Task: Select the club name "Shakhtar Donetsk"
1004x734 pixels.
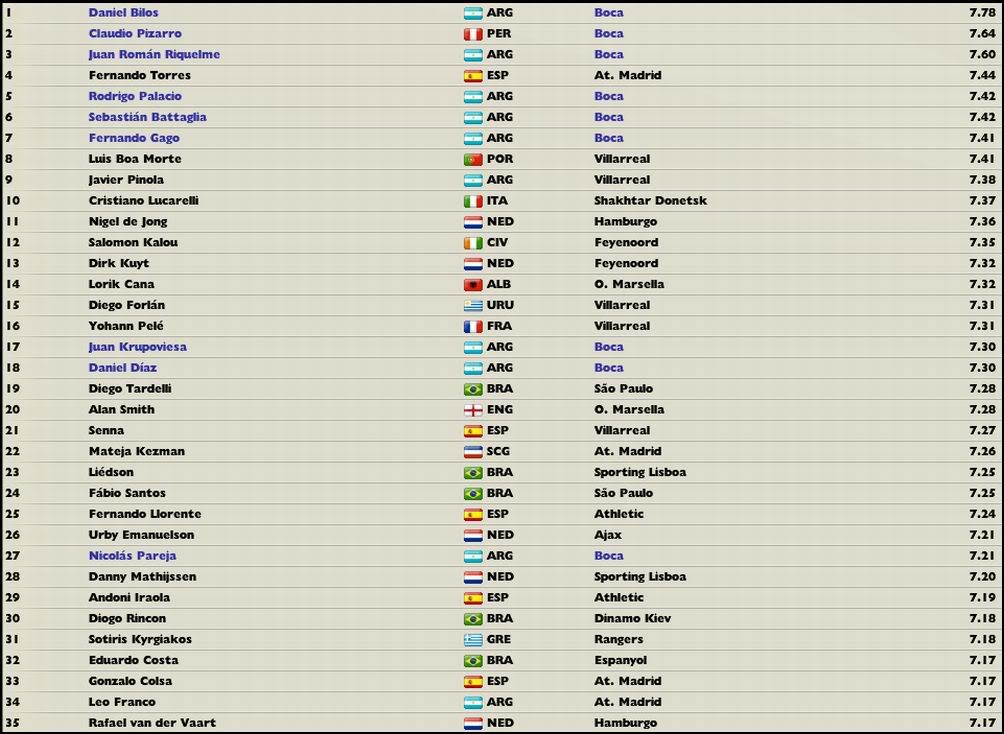Action: [651, 201]
